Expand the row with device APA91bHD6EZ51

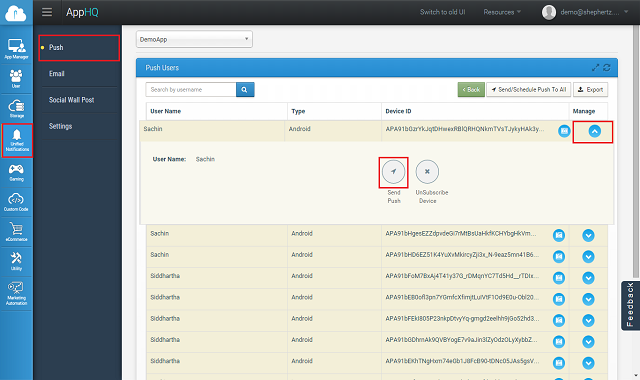588,257
